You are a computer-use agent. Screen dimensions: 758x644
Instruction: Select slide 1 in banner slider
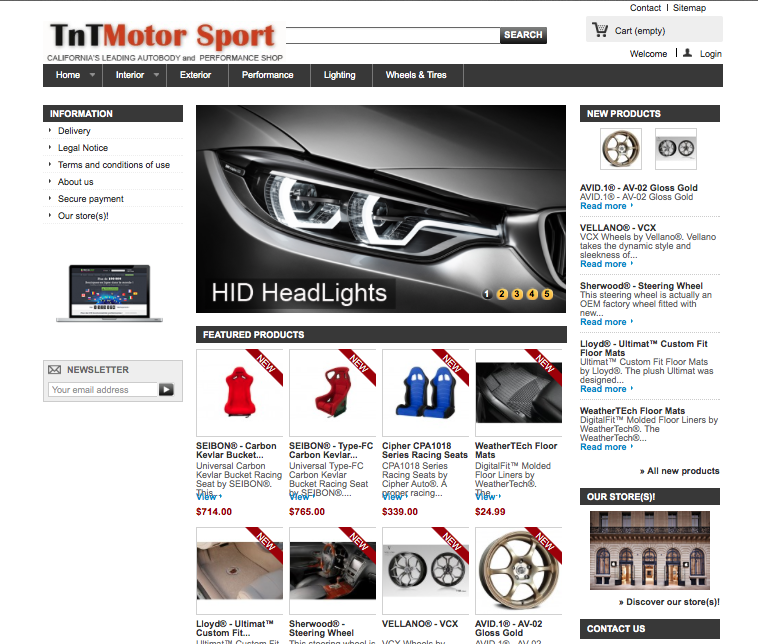487,293
